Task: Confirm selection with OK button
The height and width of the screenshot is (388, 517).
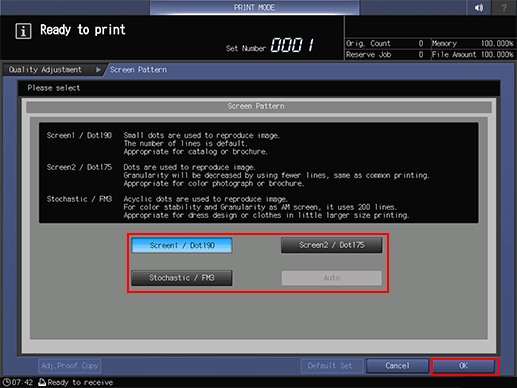Action: coord(464,366)
